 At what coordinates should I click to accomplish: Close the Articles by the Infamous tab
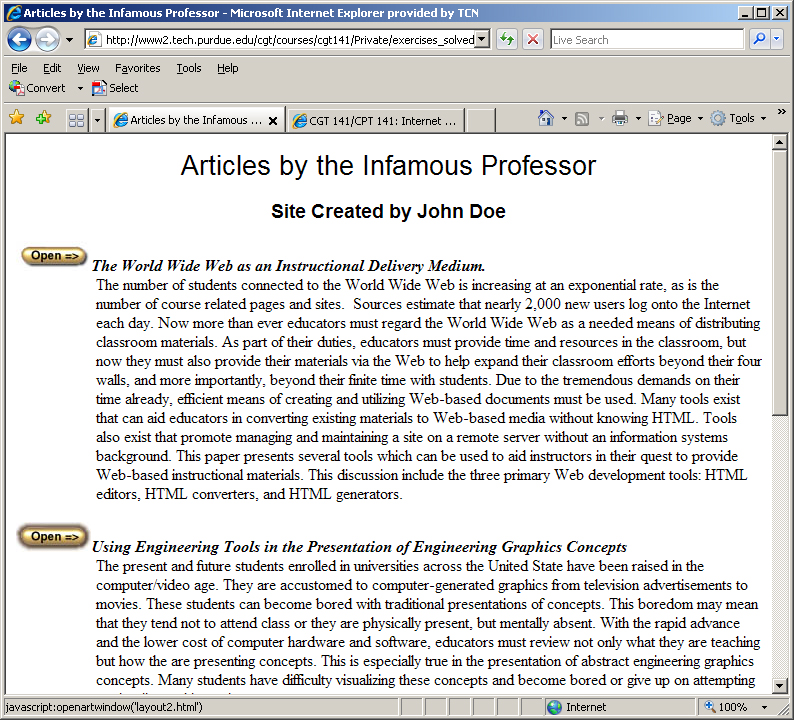coord(272,121)
